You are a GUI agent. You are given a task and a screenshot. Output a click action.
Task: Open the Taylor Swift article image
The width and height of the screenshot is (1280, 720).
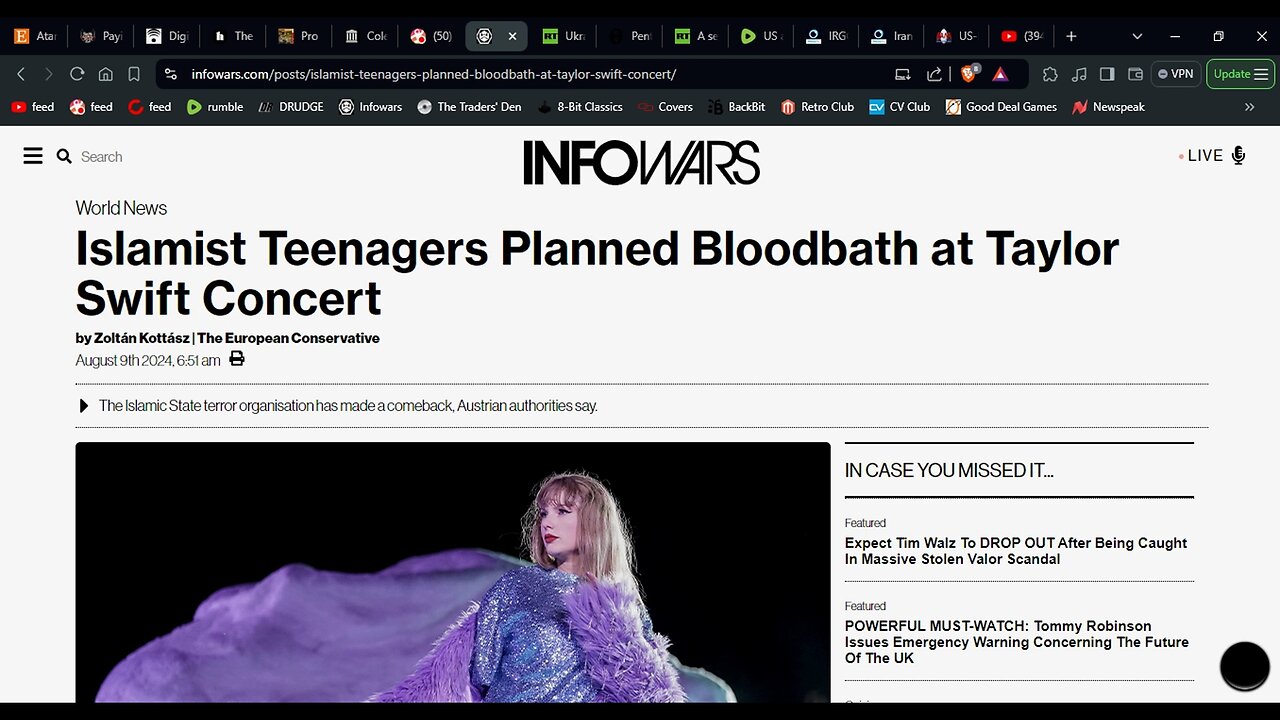click(453, 572)
